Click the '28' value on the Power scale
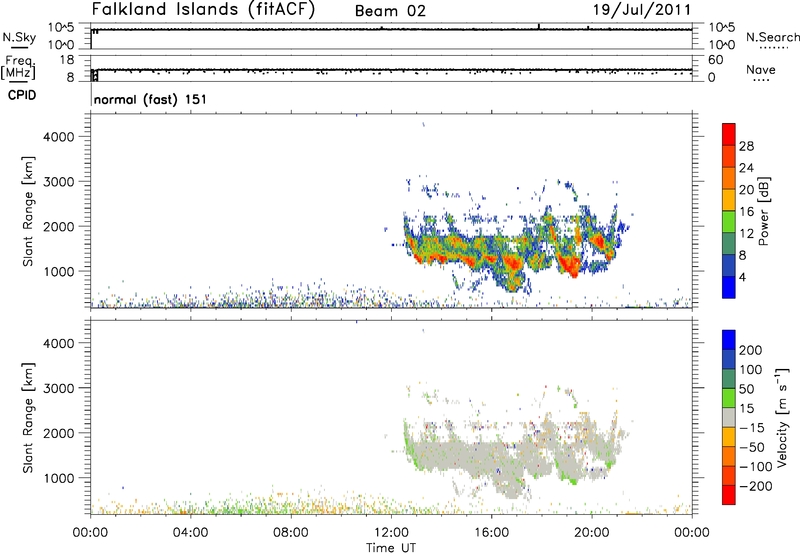 click(x=746, y=146)
